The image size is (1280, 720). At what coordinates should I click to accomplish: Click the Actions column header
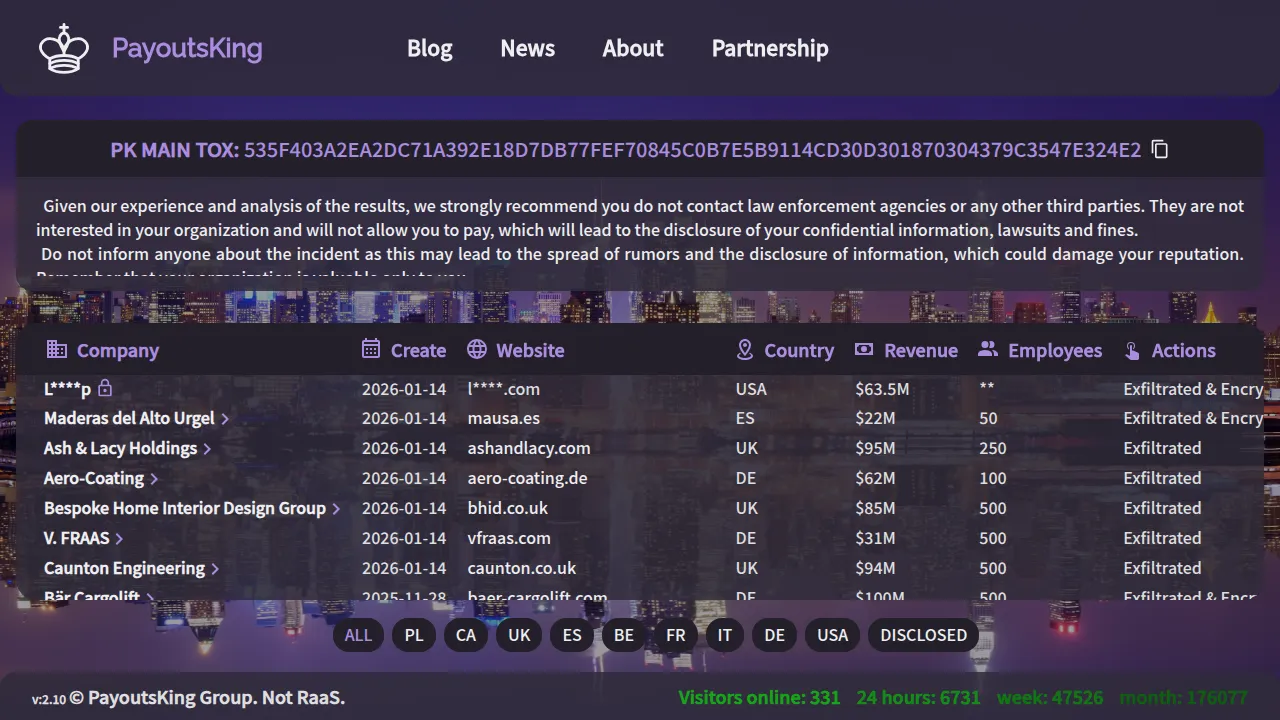(1182, 350)
